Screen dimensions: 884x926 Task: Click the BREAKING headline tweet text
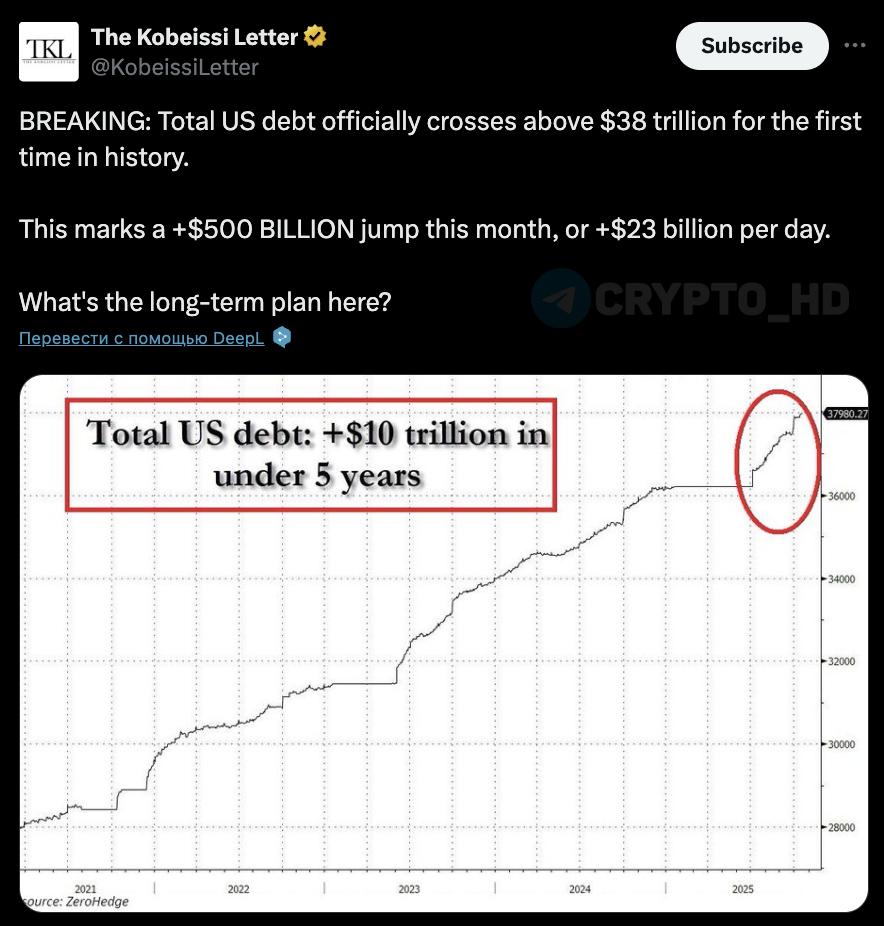[x=440, y=138]
